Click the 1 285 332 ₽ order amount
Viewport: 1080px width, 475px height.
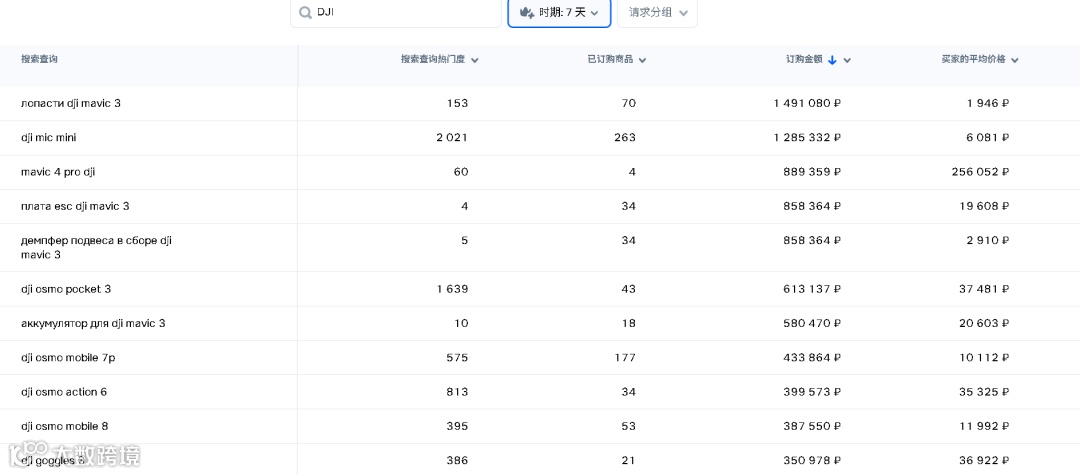(807, 138)
